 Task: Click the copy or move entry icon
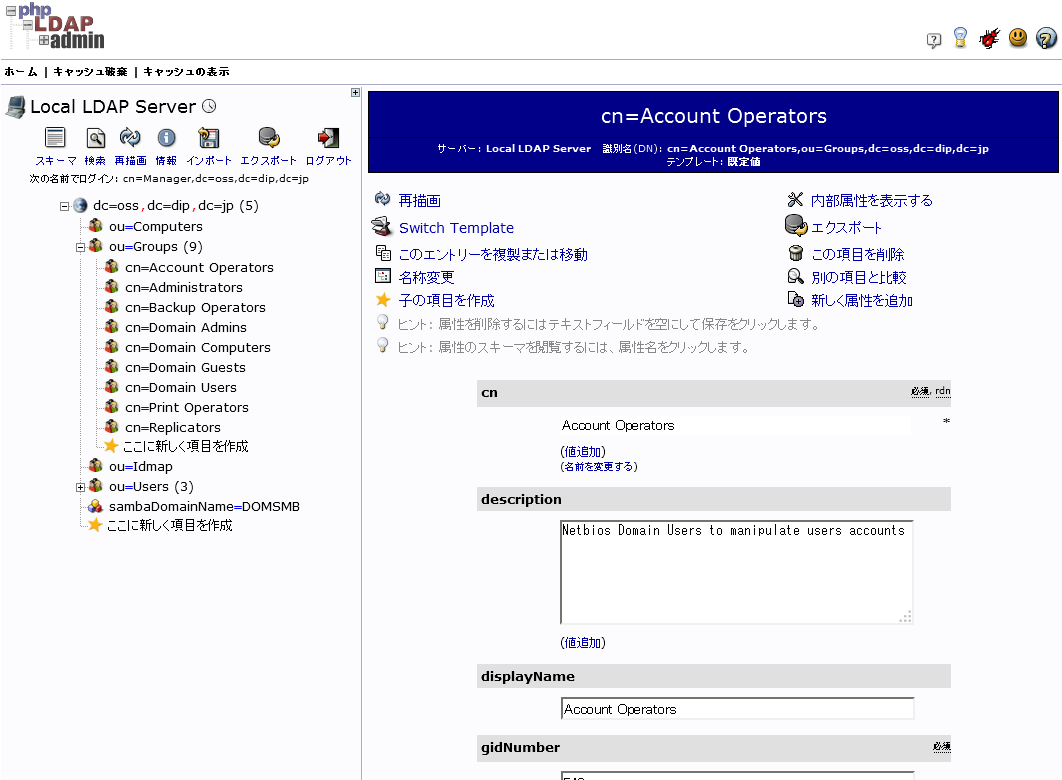click(x=383, y=253)
